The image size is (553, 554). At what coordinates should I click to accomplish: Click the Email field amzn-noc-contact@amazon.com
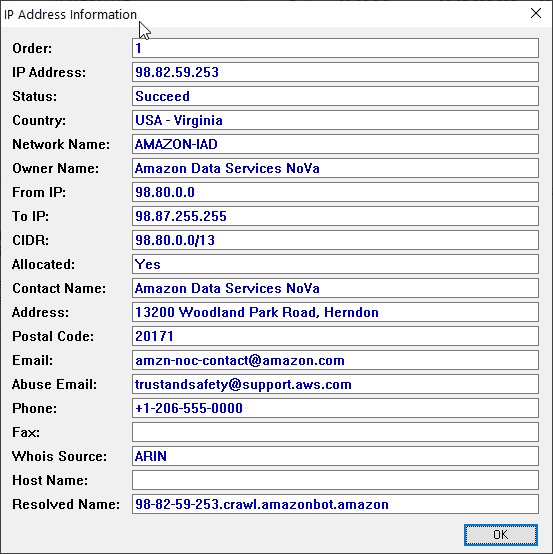pyautogui.click(x=335, y=360)
